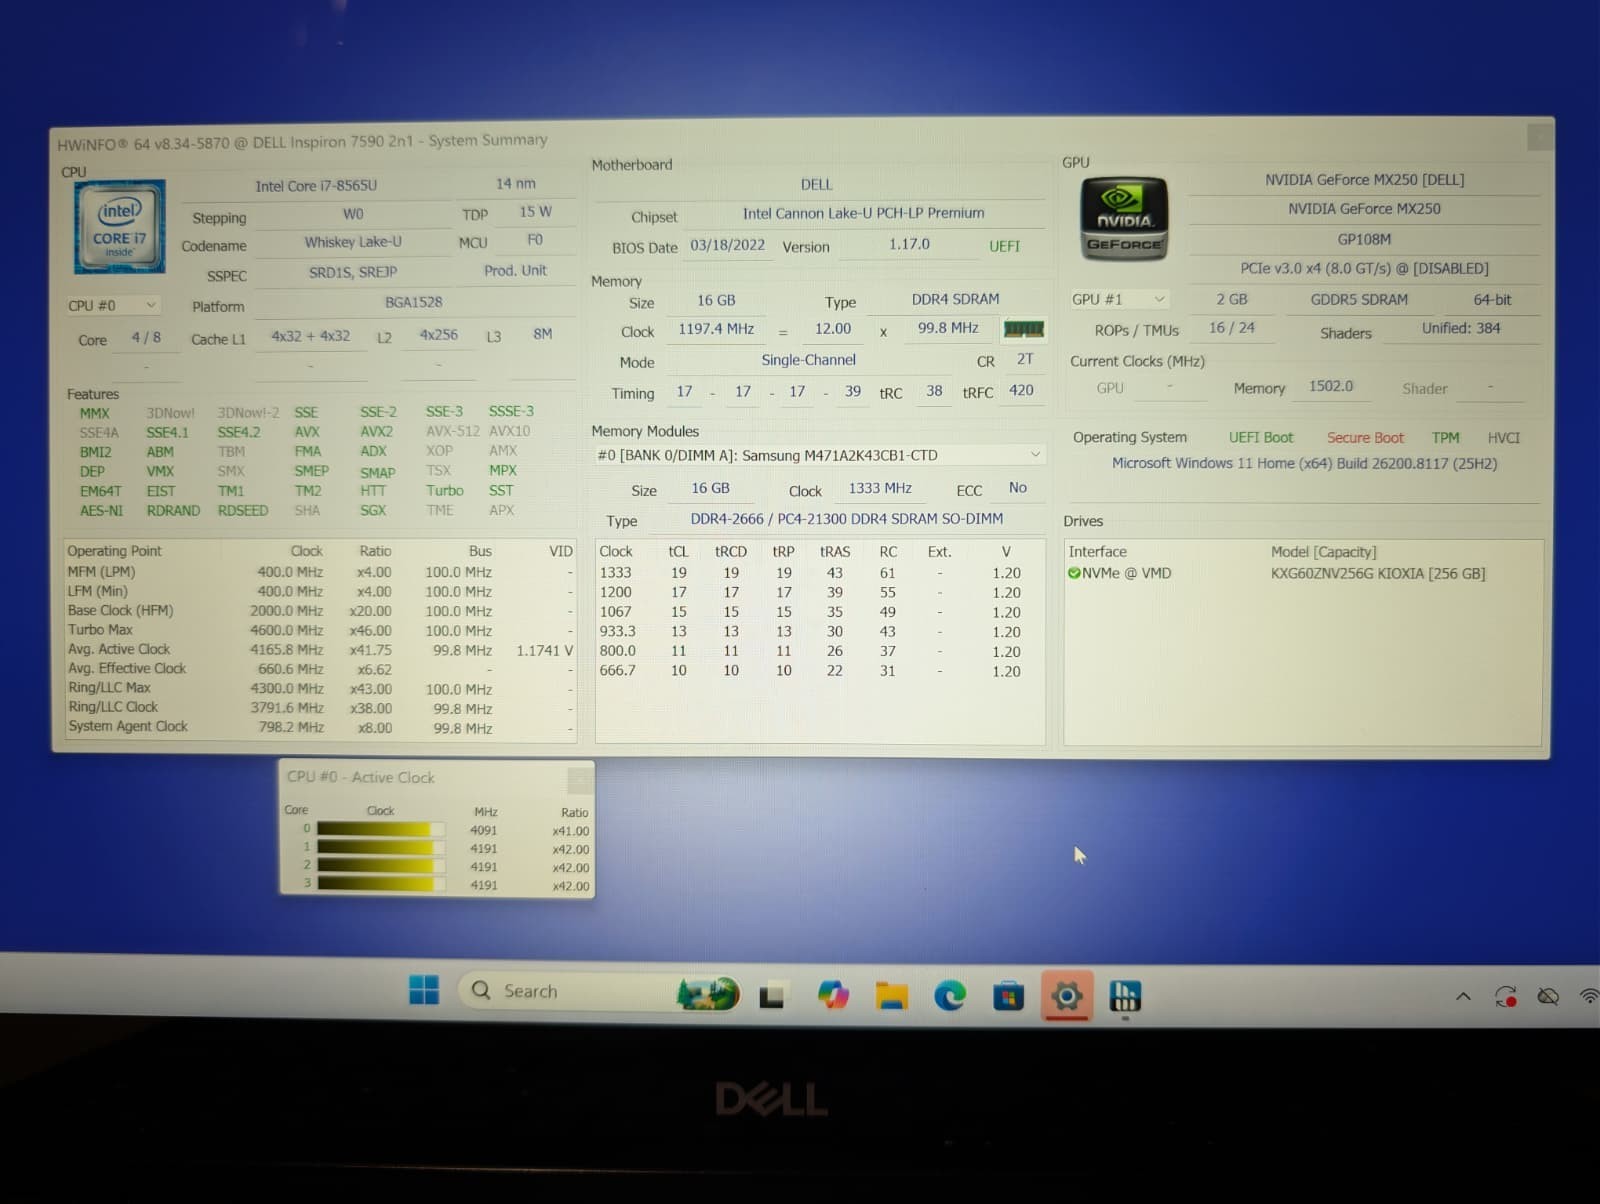The width and height of the screenshot is (1600, 1204).
Task: Click the green NVMe drive status icon
Action: [x=1074, y=573]
